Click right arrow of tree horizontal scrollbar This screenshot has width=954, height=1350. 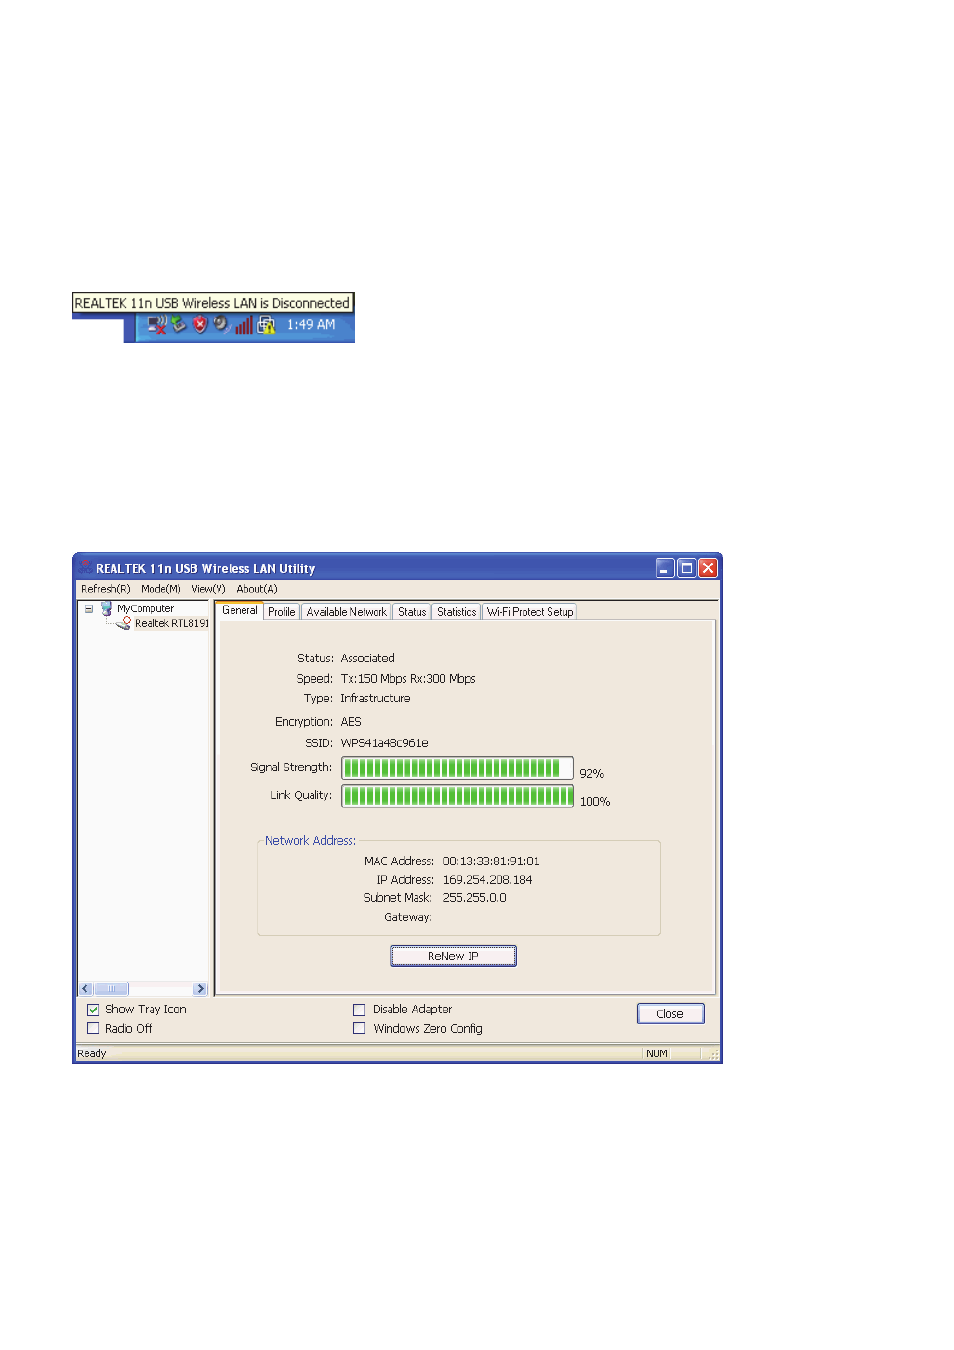(x=200, y=989)
